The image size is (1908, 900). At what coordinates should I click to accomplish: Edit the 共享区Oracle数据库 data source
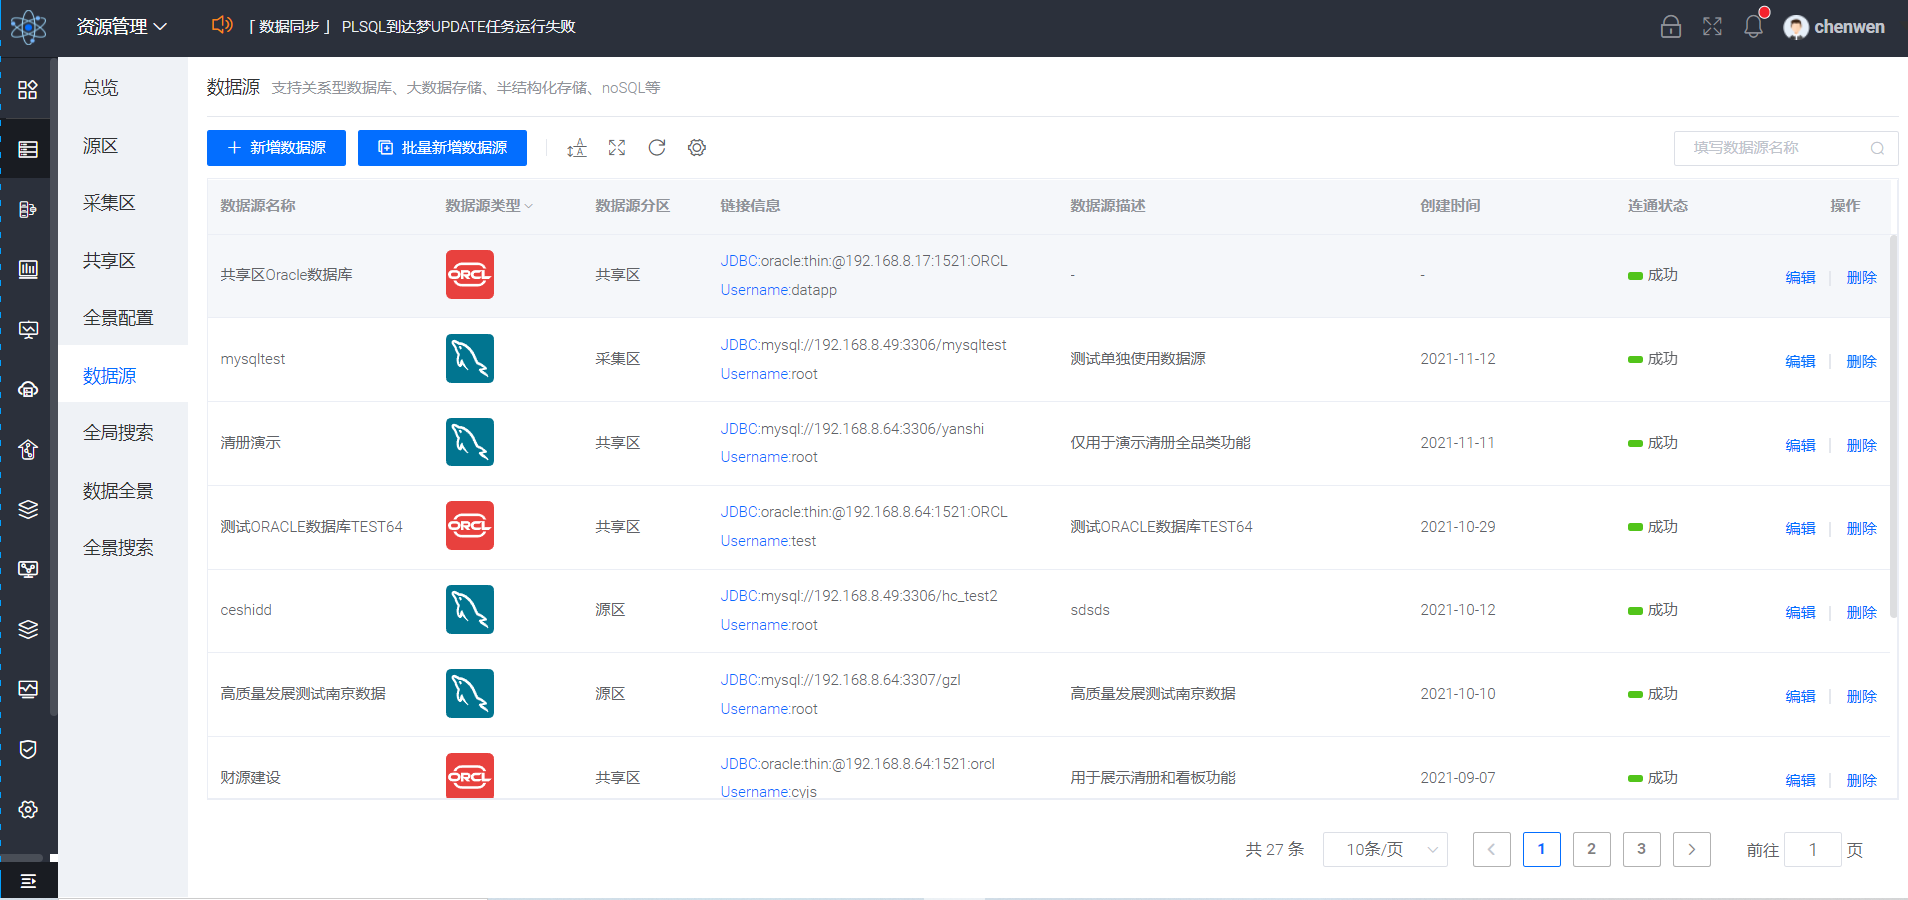pyautogui.click(x=1800, y=278)
